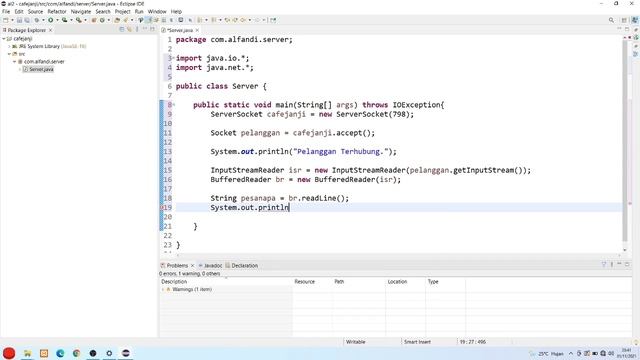Viewport: 640px width, 360px height.
Task: Open File Explorer from the taskbar
Action: tap(27, 353)
